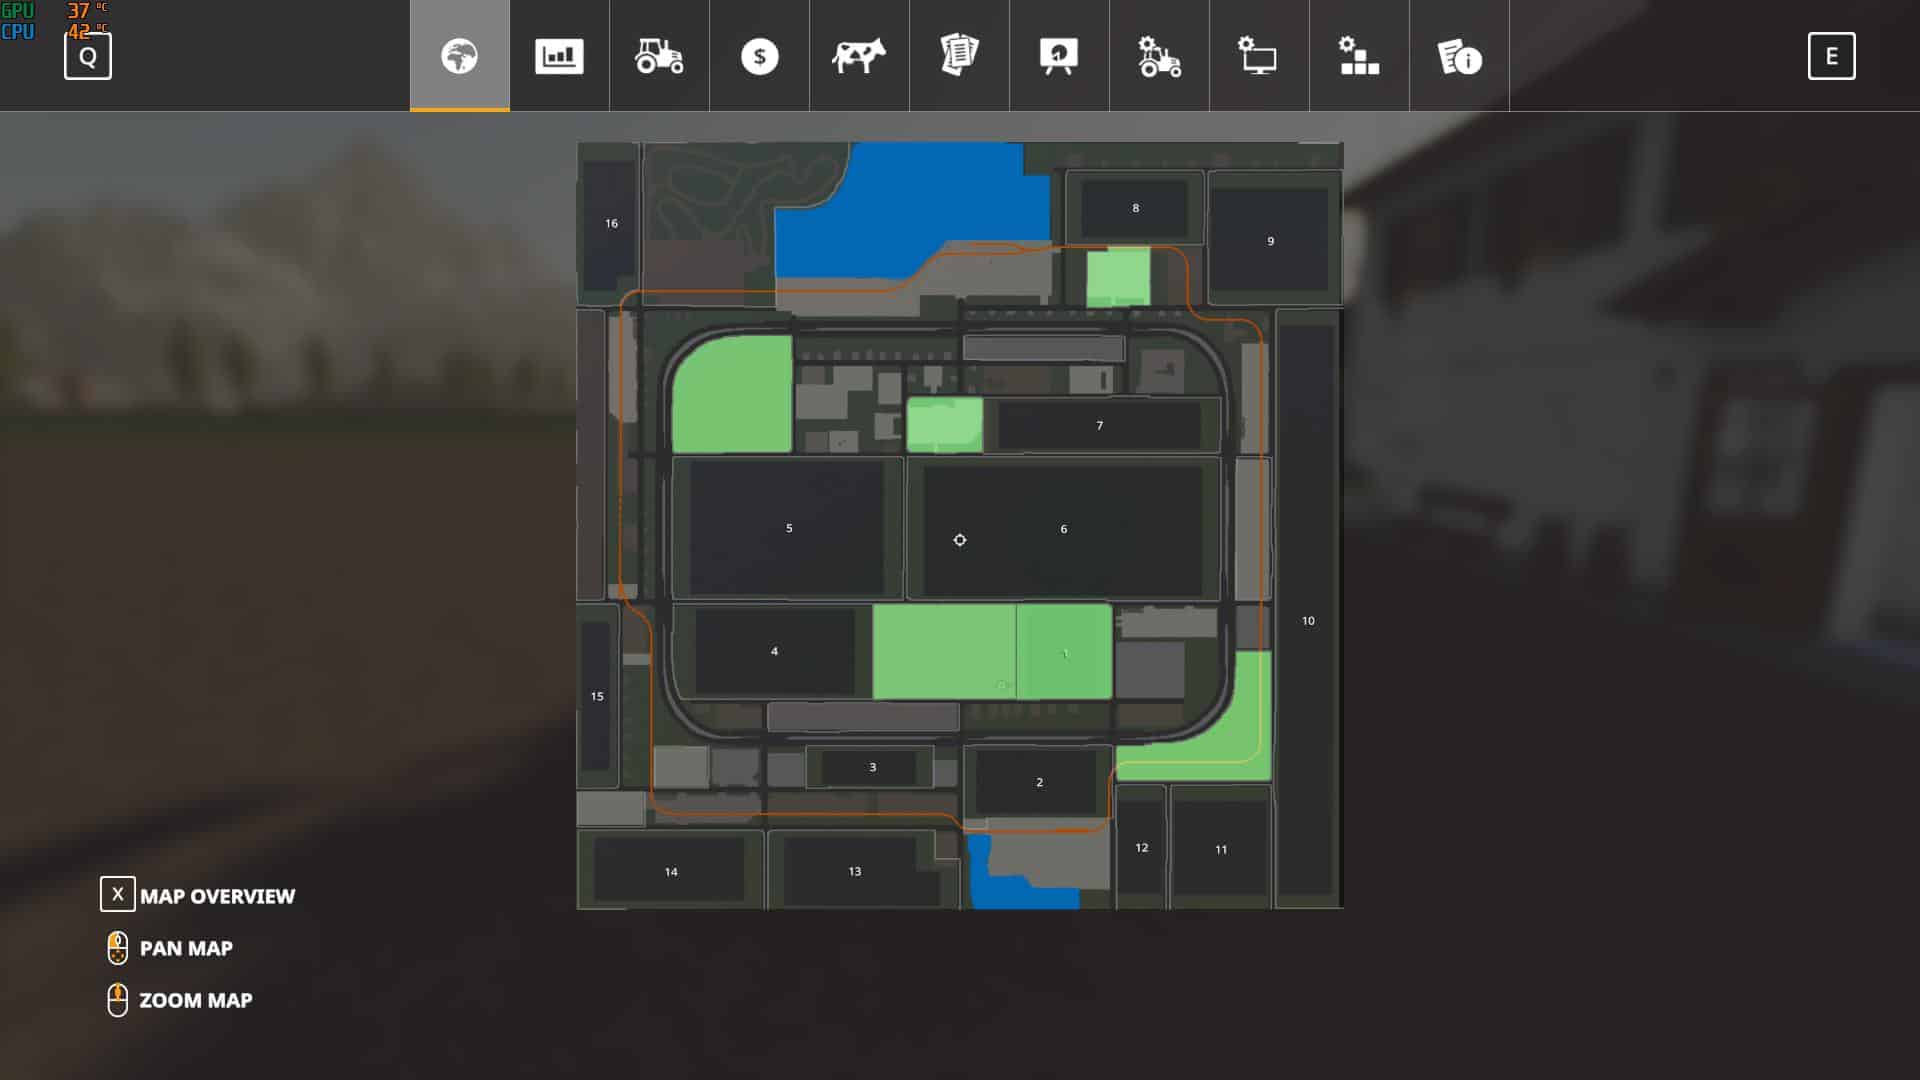Screen dimensions: 1920x1080
Task: Open the tutorial presentation board icon
Action: [x=1059, y=56]
